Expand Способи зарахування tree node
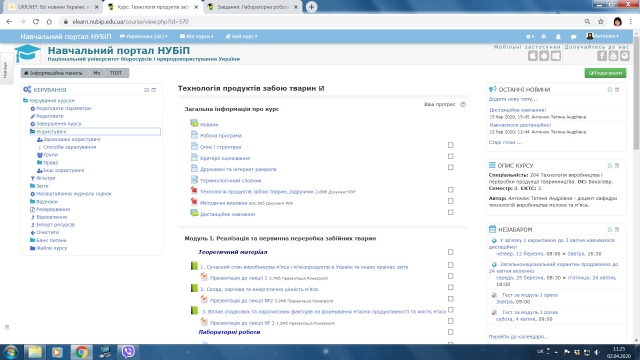This screenshot has height=360, width=640. pyautogui.click(x=40, y=147)
